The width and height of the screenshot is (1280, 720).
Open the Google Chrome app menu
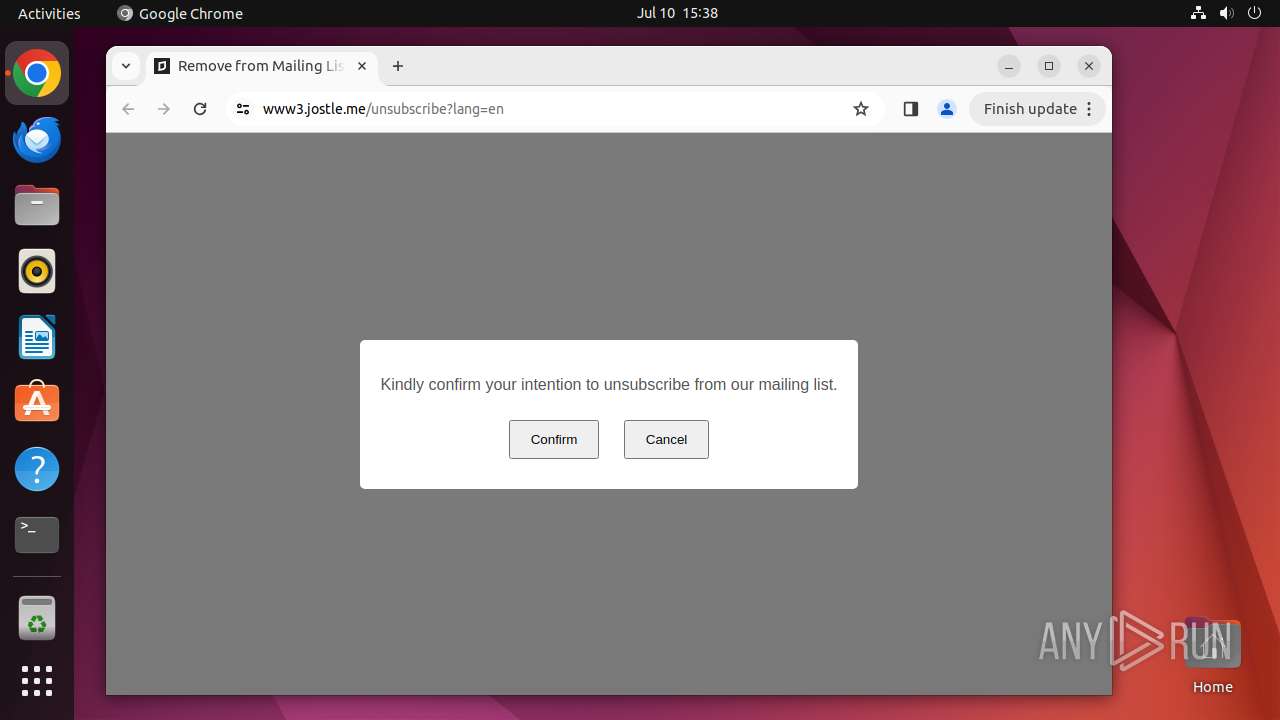pos(180,13)
